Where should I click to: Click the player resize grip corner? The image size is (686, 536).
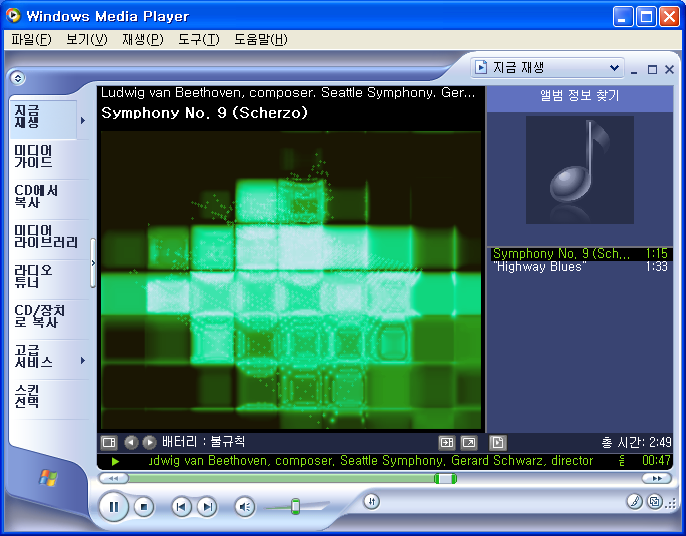pos(671,504)
